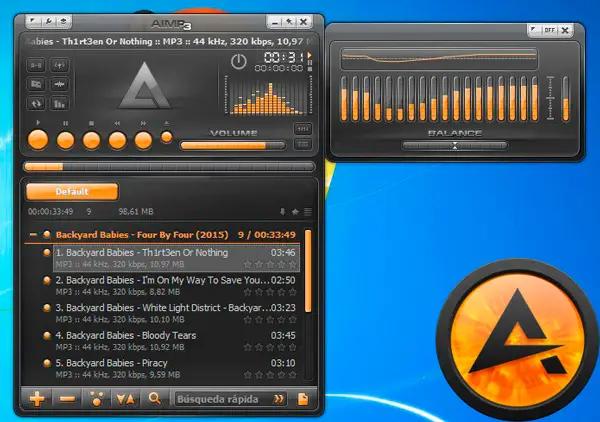Image resolution: width=600 pixels, height=422 pixels.
Task: Give Bloody Tears a one-star rating
Action: point(248,347)
